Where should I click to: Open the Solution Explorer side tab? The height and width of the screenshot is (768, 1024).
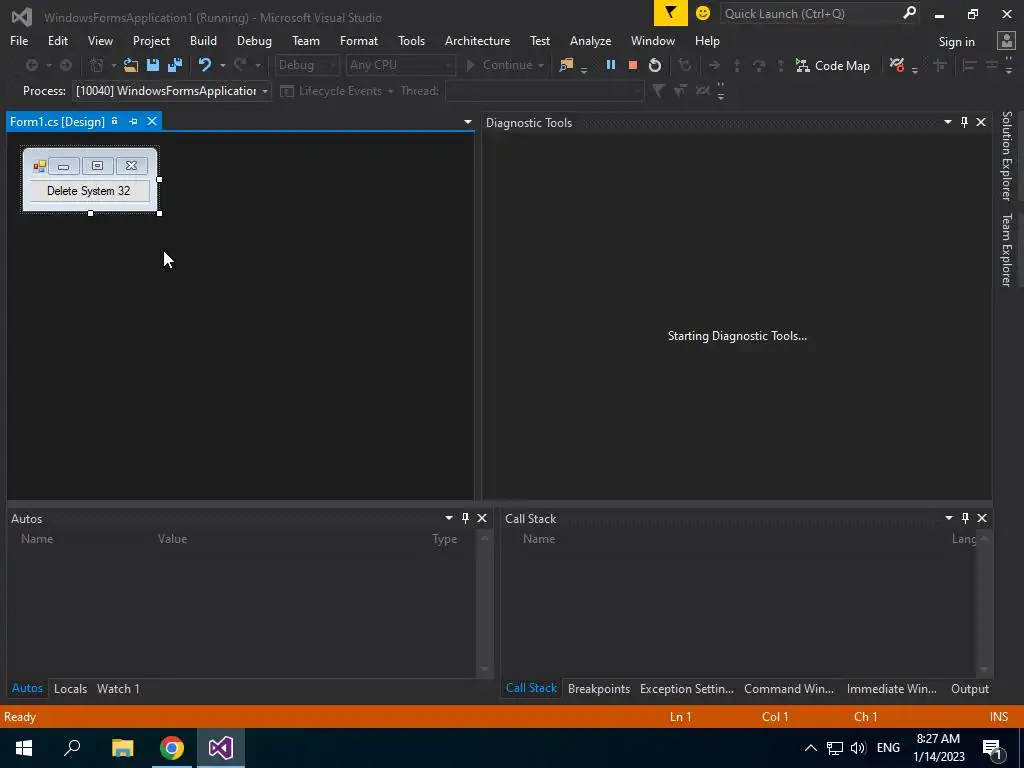coord(1007,156)
